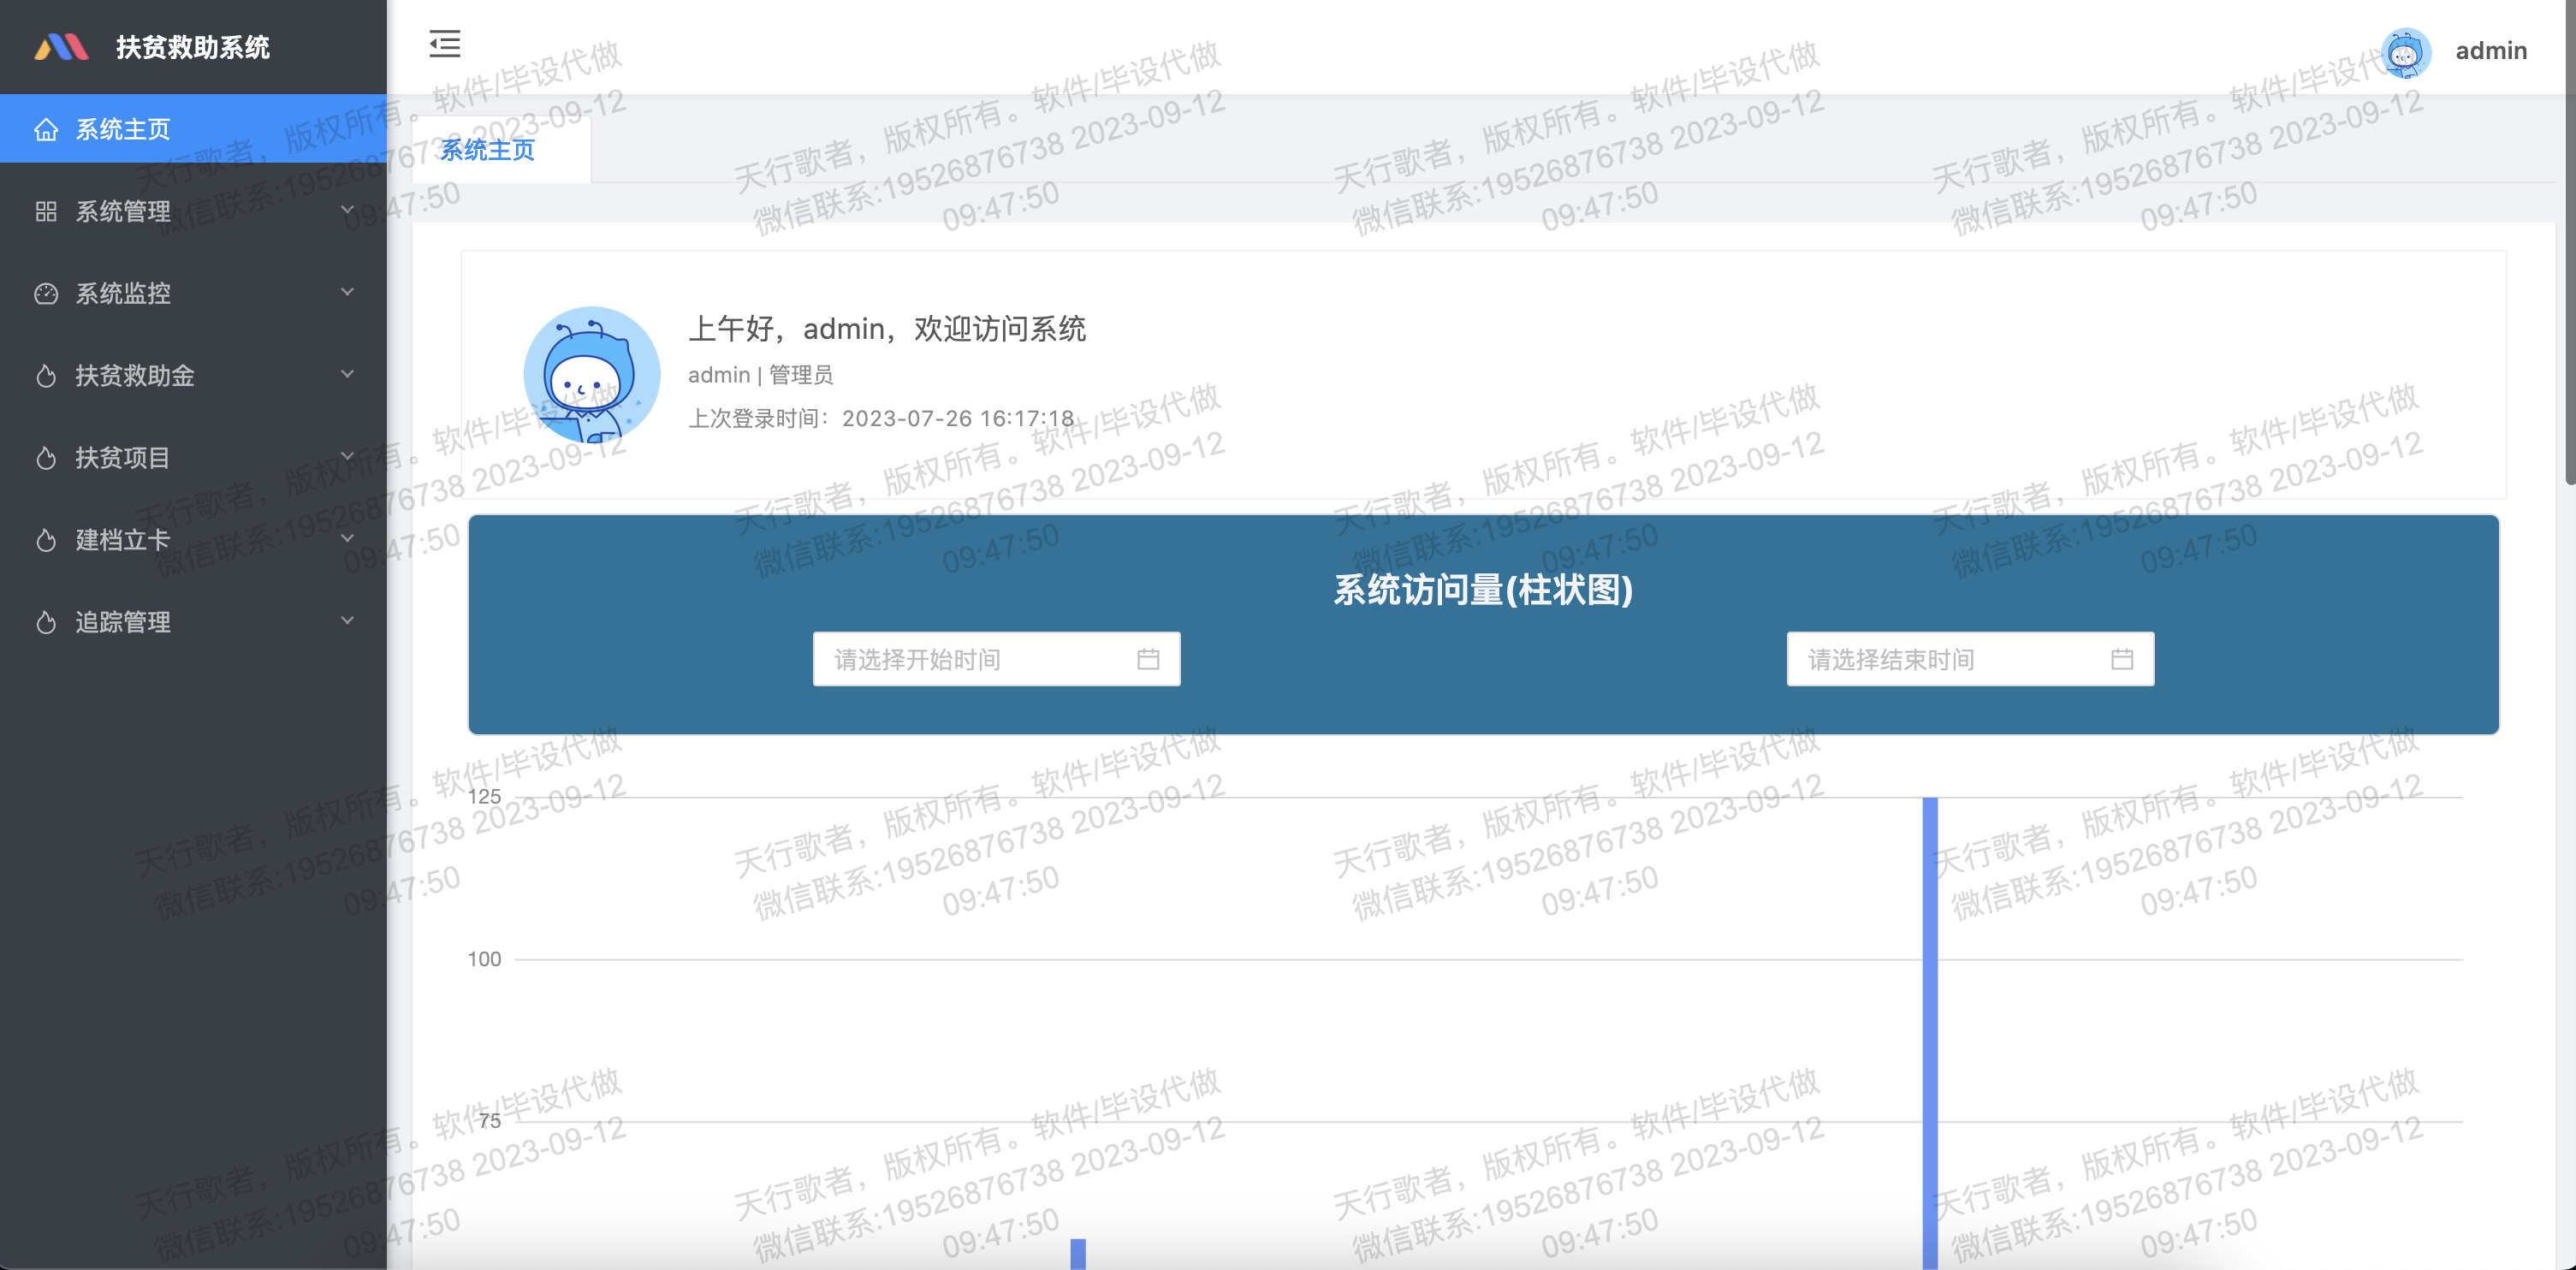Click the end time calendar icon
The width and height of the screenshot is (2576, 1270).
click(2122, 658)
